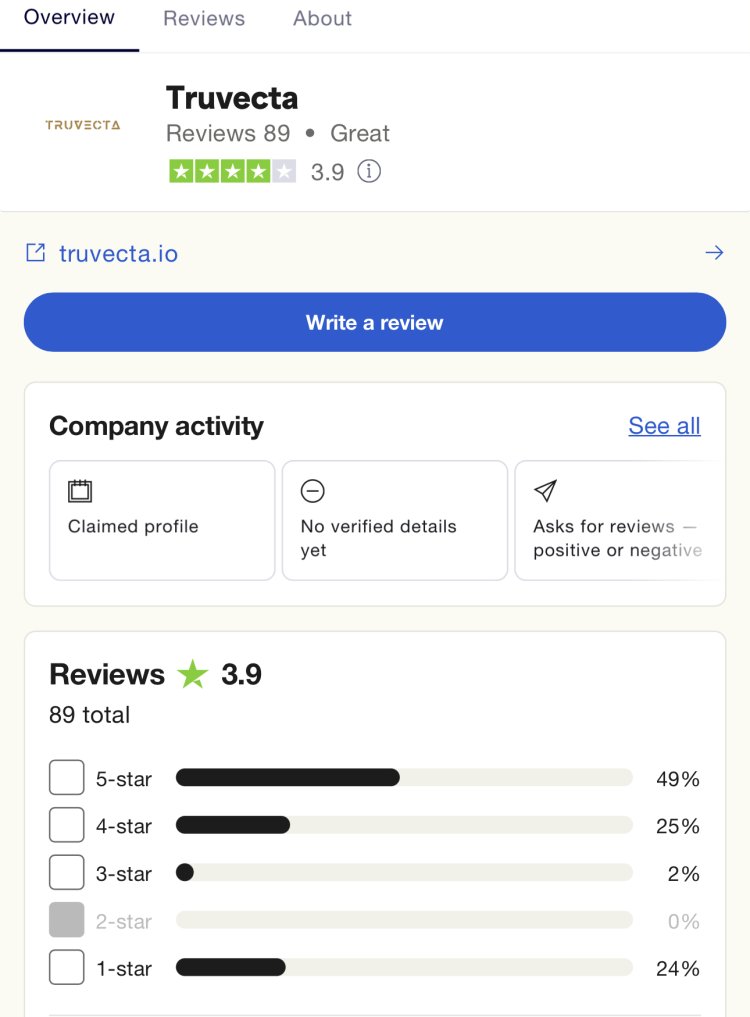
Task: Click the right arrow beside the website link
Action: pos(714,252)
